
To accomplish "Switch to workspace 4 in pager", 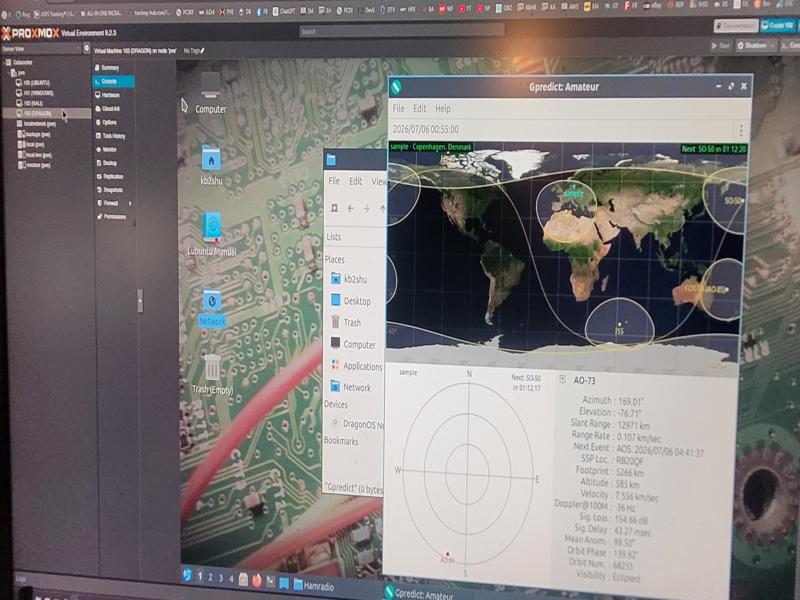I will [x=231, y=579].
